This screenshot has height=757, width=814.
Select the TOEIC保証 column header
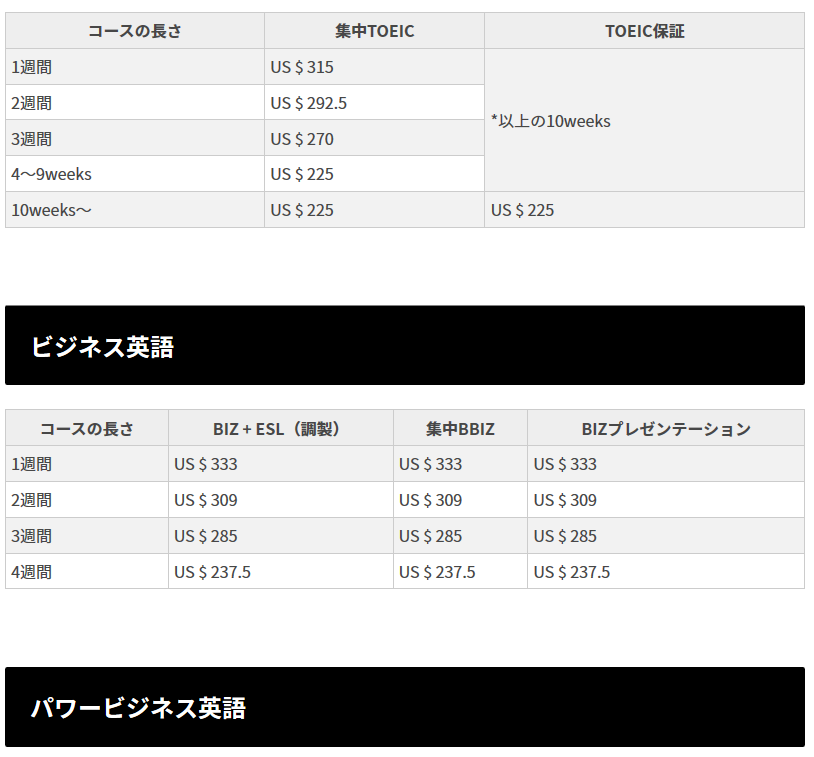pos(644,31)
